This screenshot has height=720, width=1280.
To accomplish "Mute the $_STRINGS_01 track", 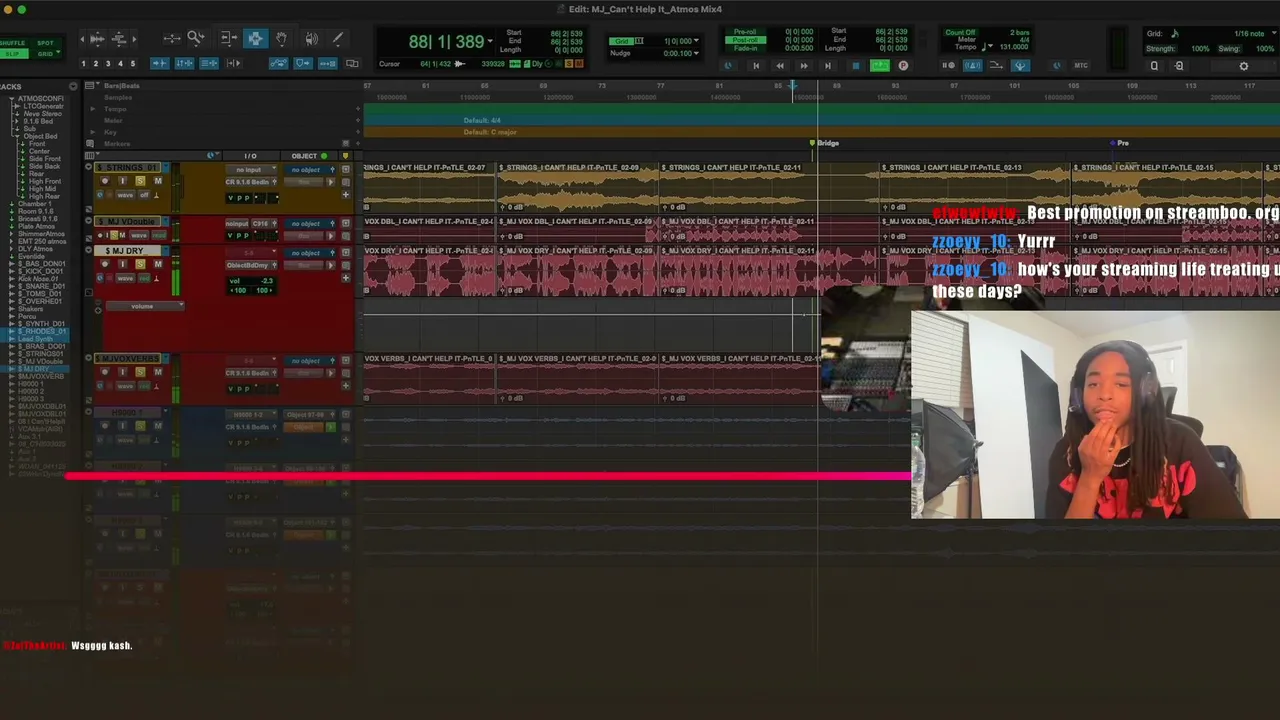I will click(157, 181).
